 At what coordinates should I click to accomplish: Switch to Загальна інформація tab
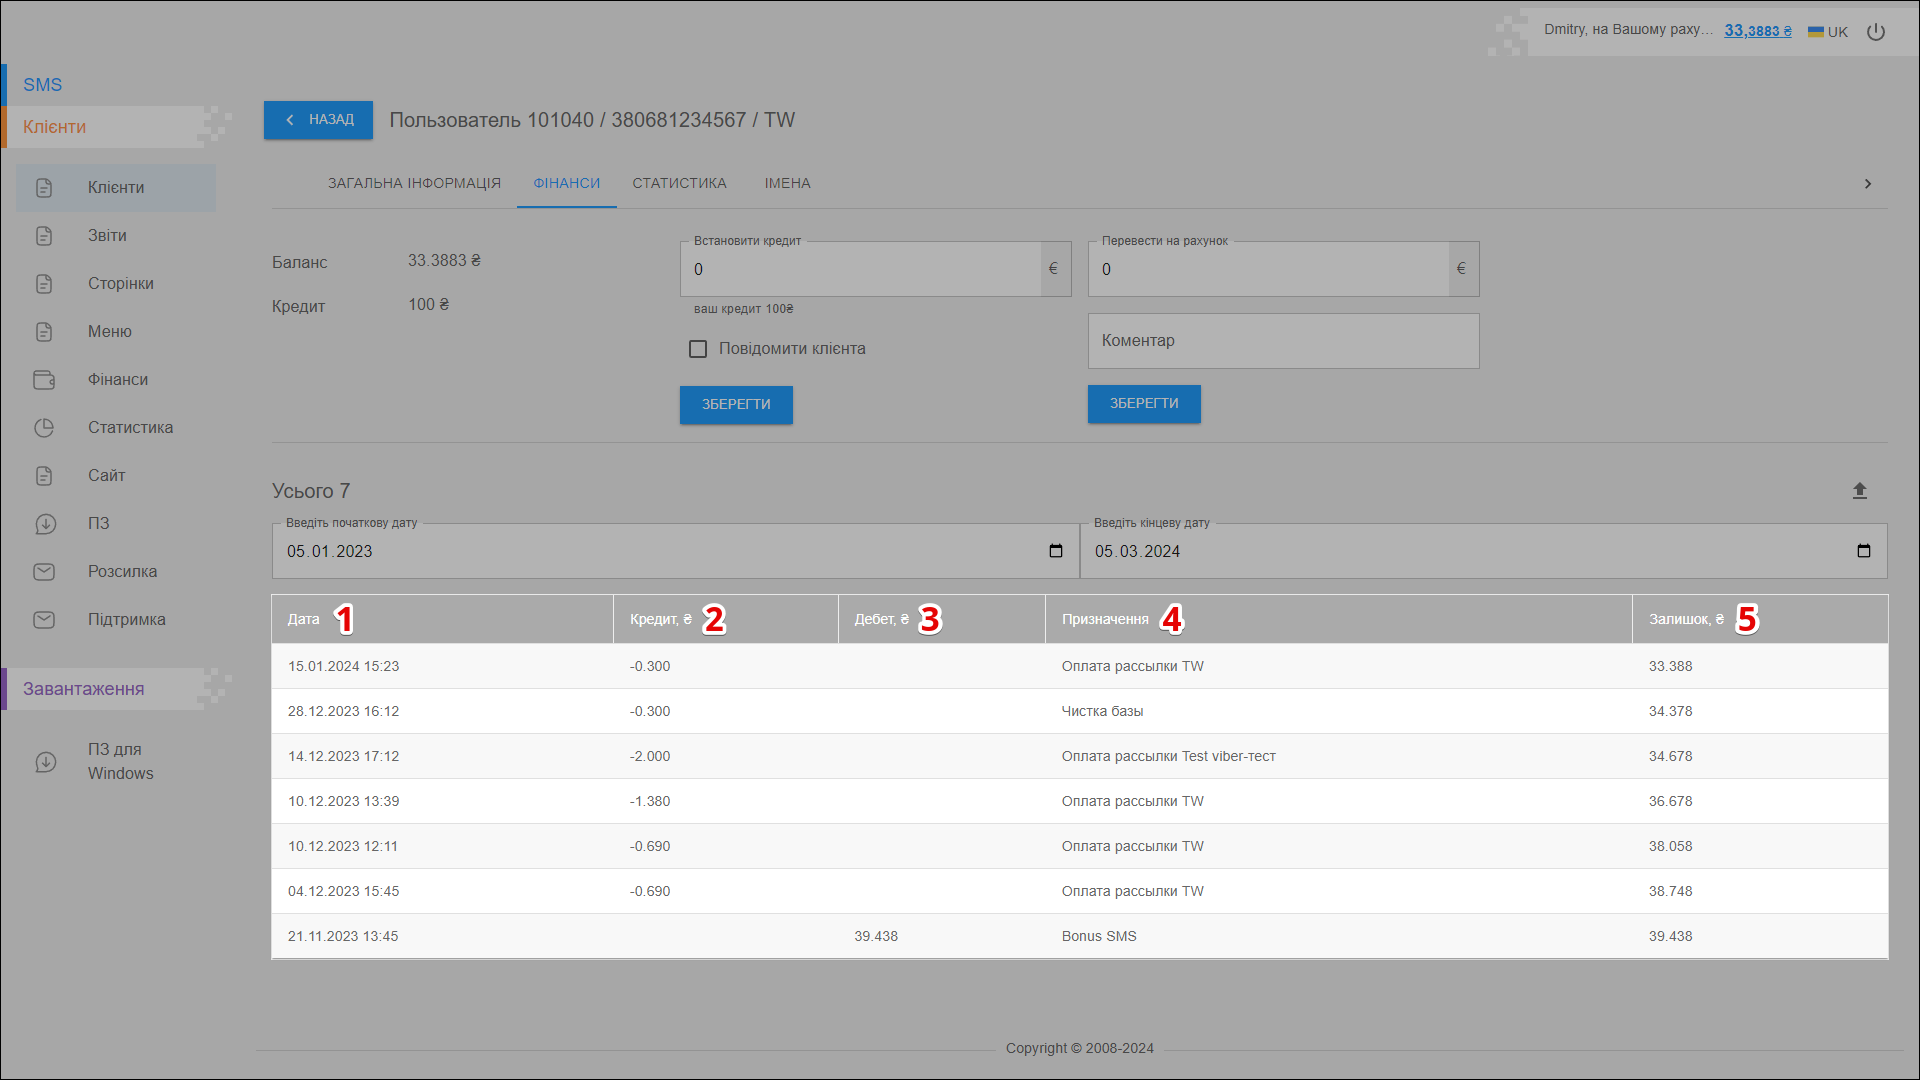click(414, 183)
